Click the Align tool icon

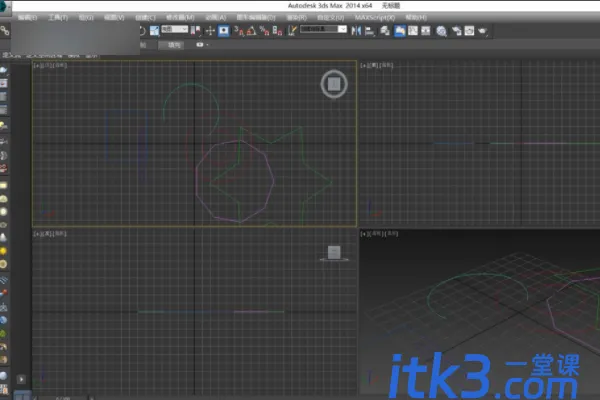point(370,31)
